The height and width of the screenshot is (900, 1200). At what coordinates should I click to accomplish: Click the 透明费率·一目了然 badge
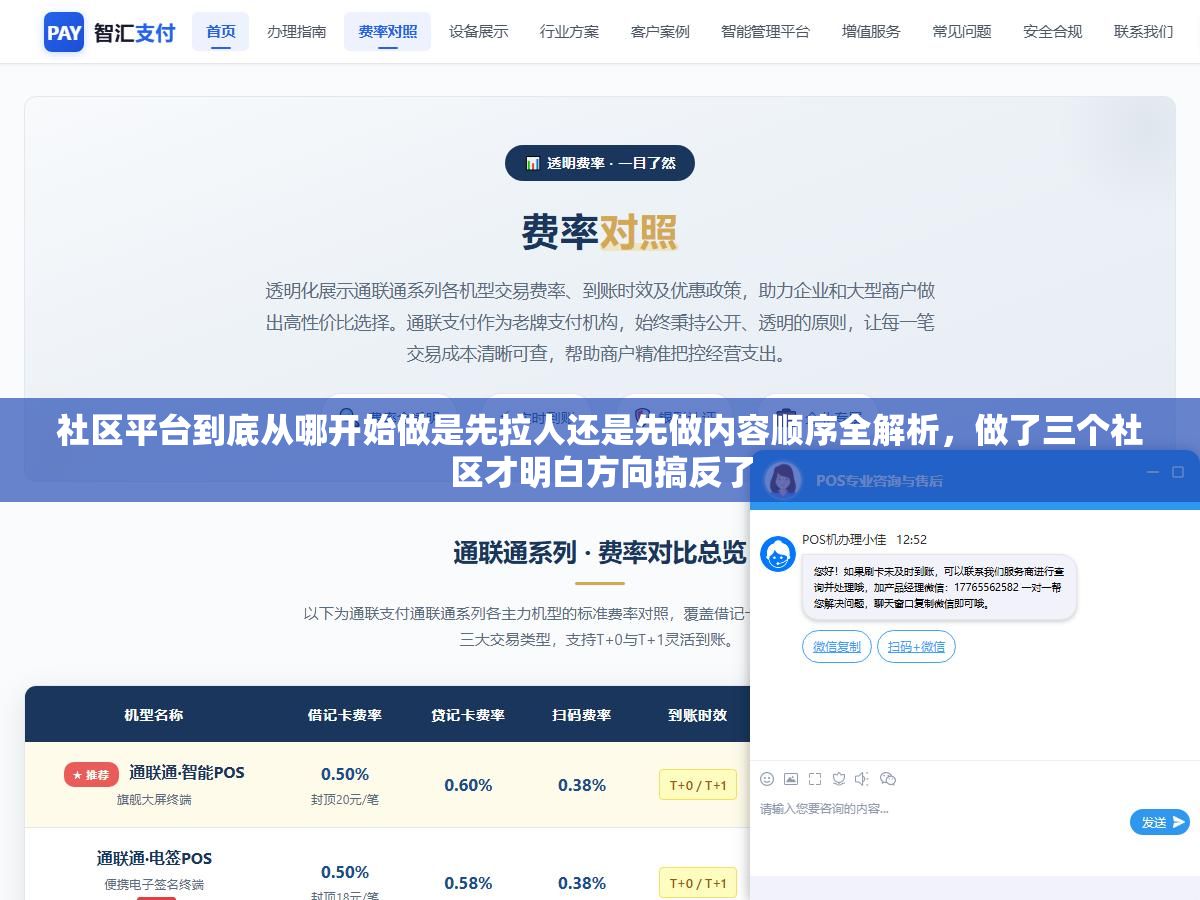click(600, 163)
